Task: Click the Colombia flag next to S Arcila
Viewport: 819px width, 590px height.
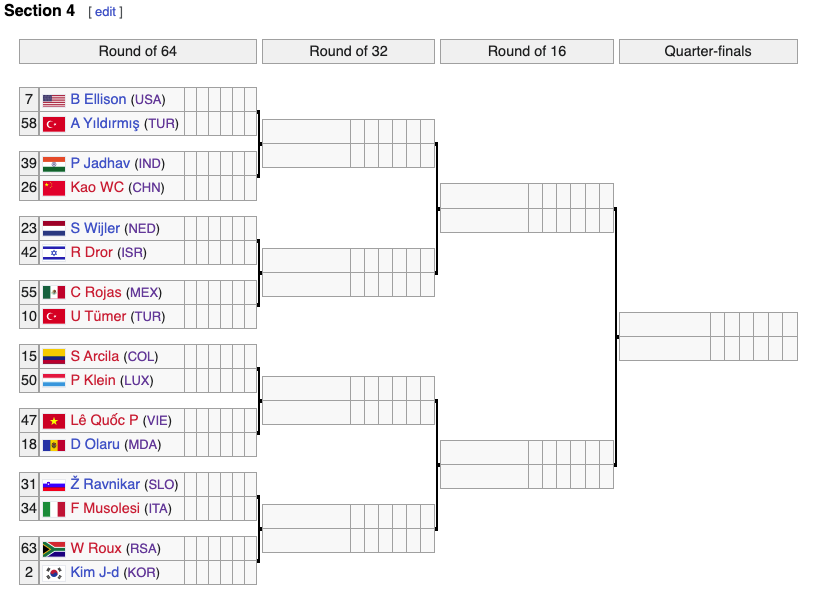Action: tap(54, 357)
